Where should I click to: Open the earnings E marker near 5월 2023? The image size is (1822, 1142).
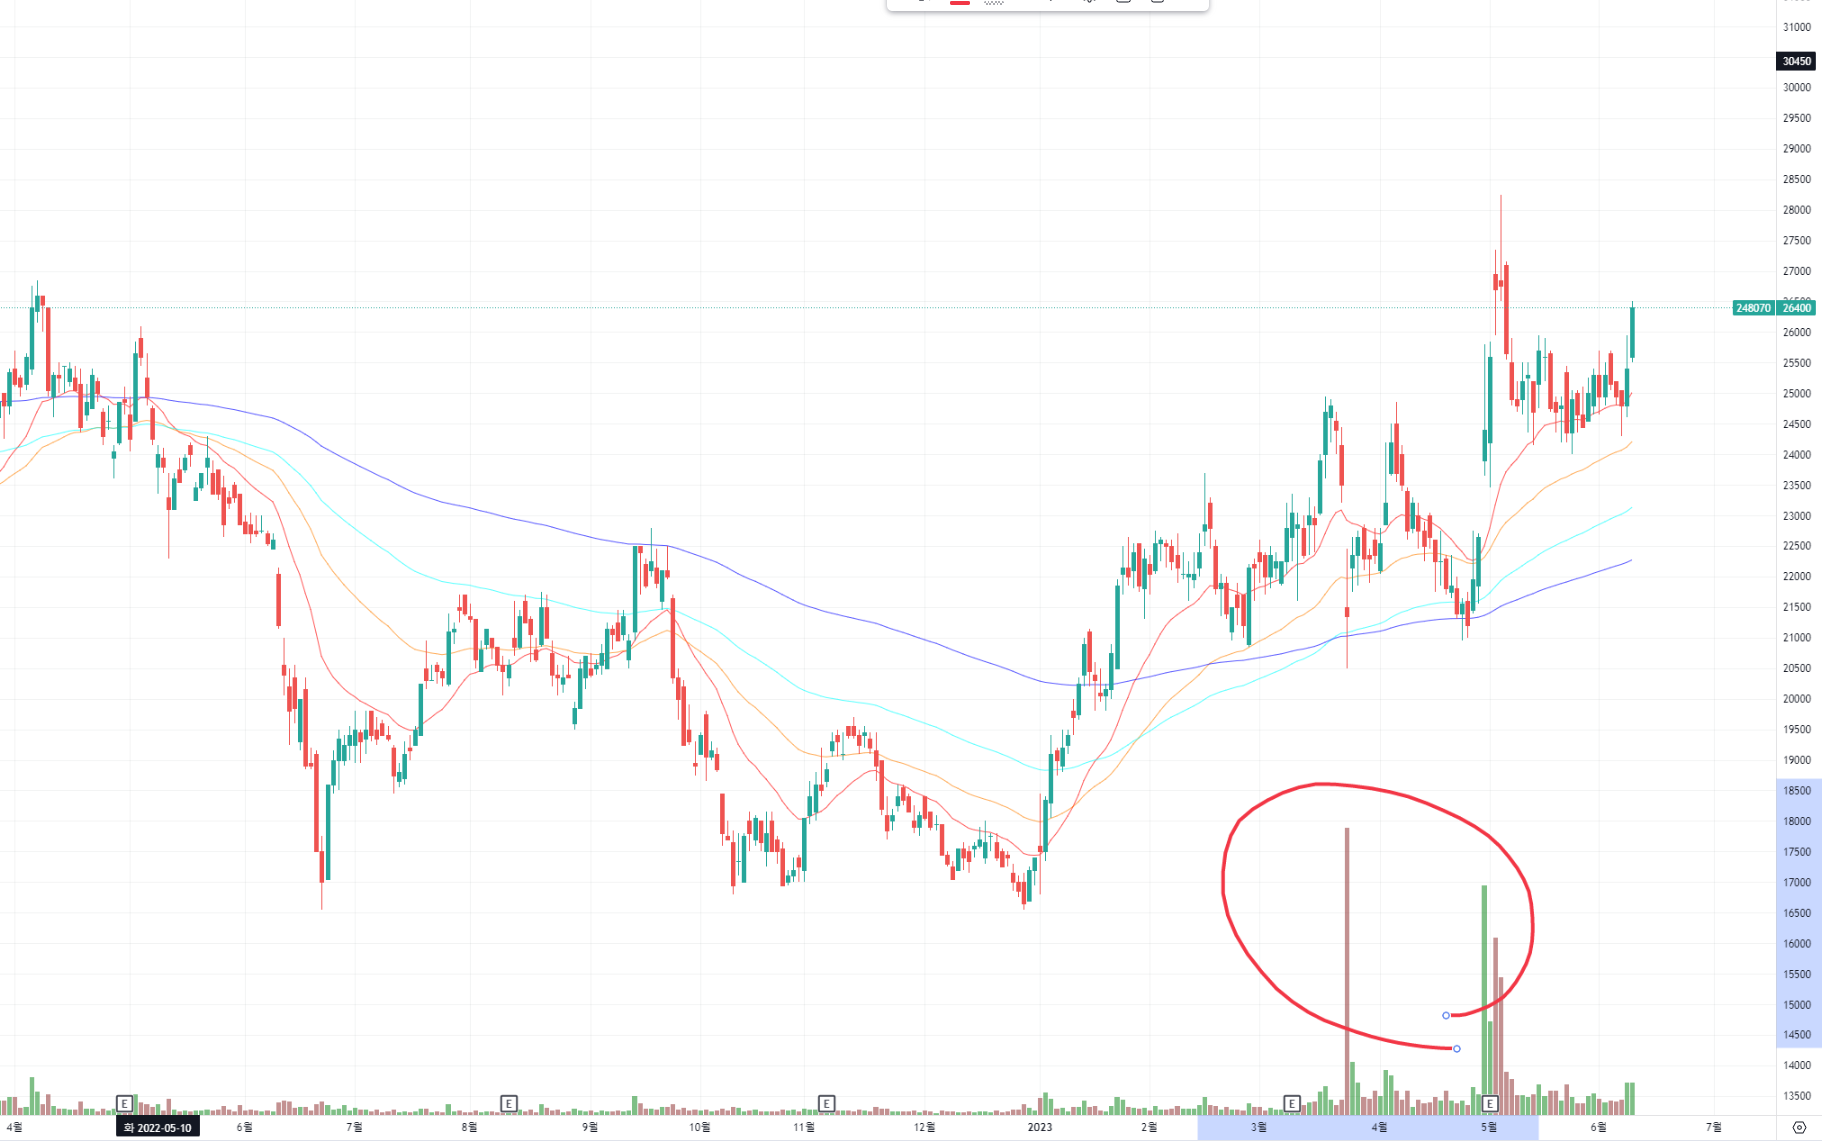(1490, 1103)
